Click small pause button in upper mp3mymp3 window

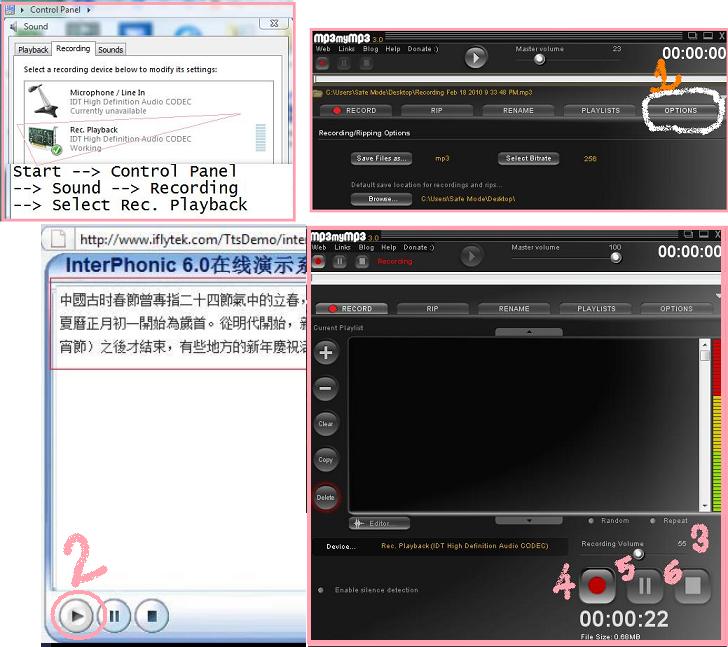pos(344,63)
